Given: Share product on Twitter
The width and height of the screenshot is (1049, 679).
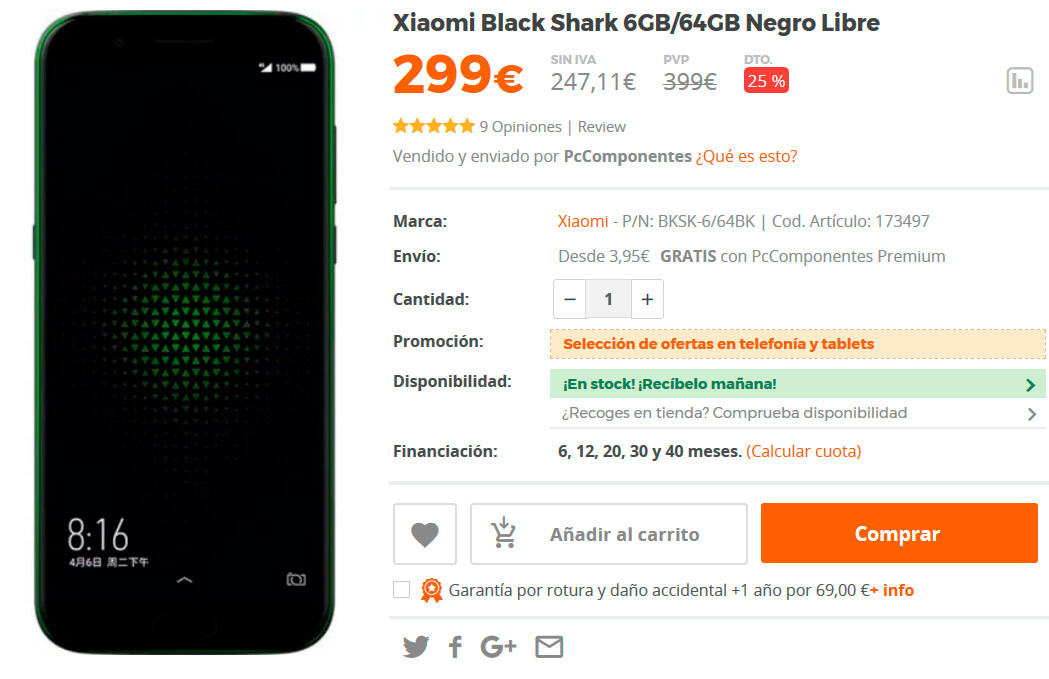Looking at the screenshot, I should (x=416, y=647).
